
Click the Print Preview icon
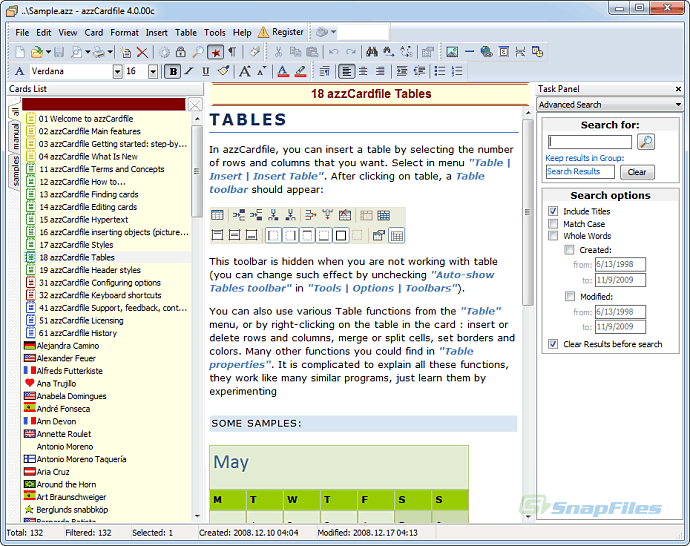pyautogui.click(x=77, y=52)
